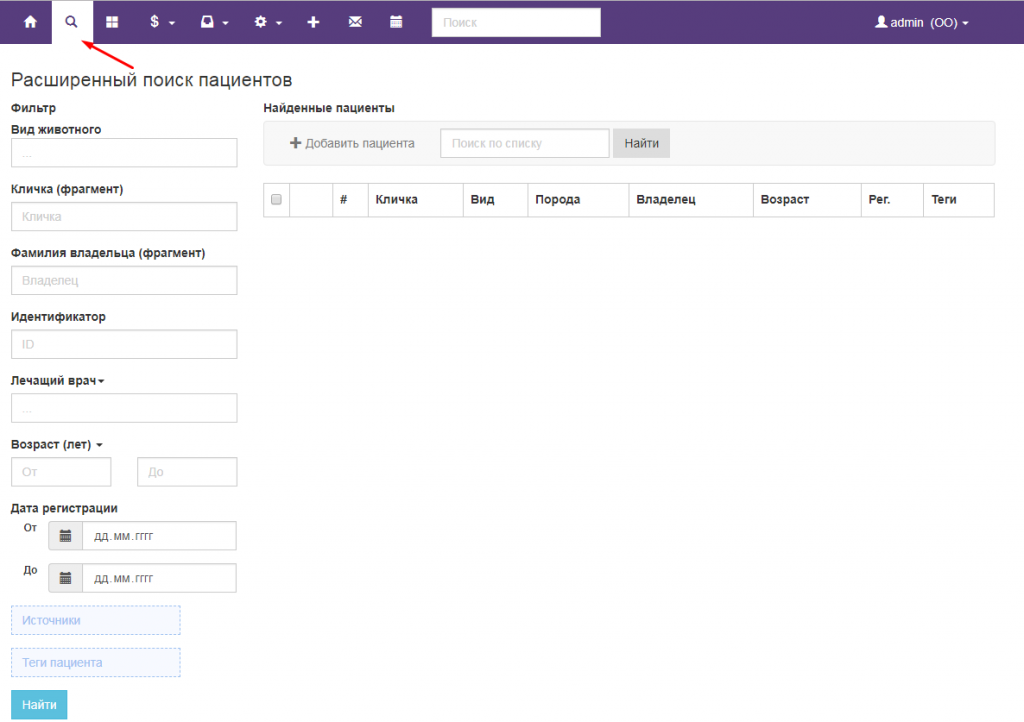
Task: Click registration До date input
Action: [159, 578]
